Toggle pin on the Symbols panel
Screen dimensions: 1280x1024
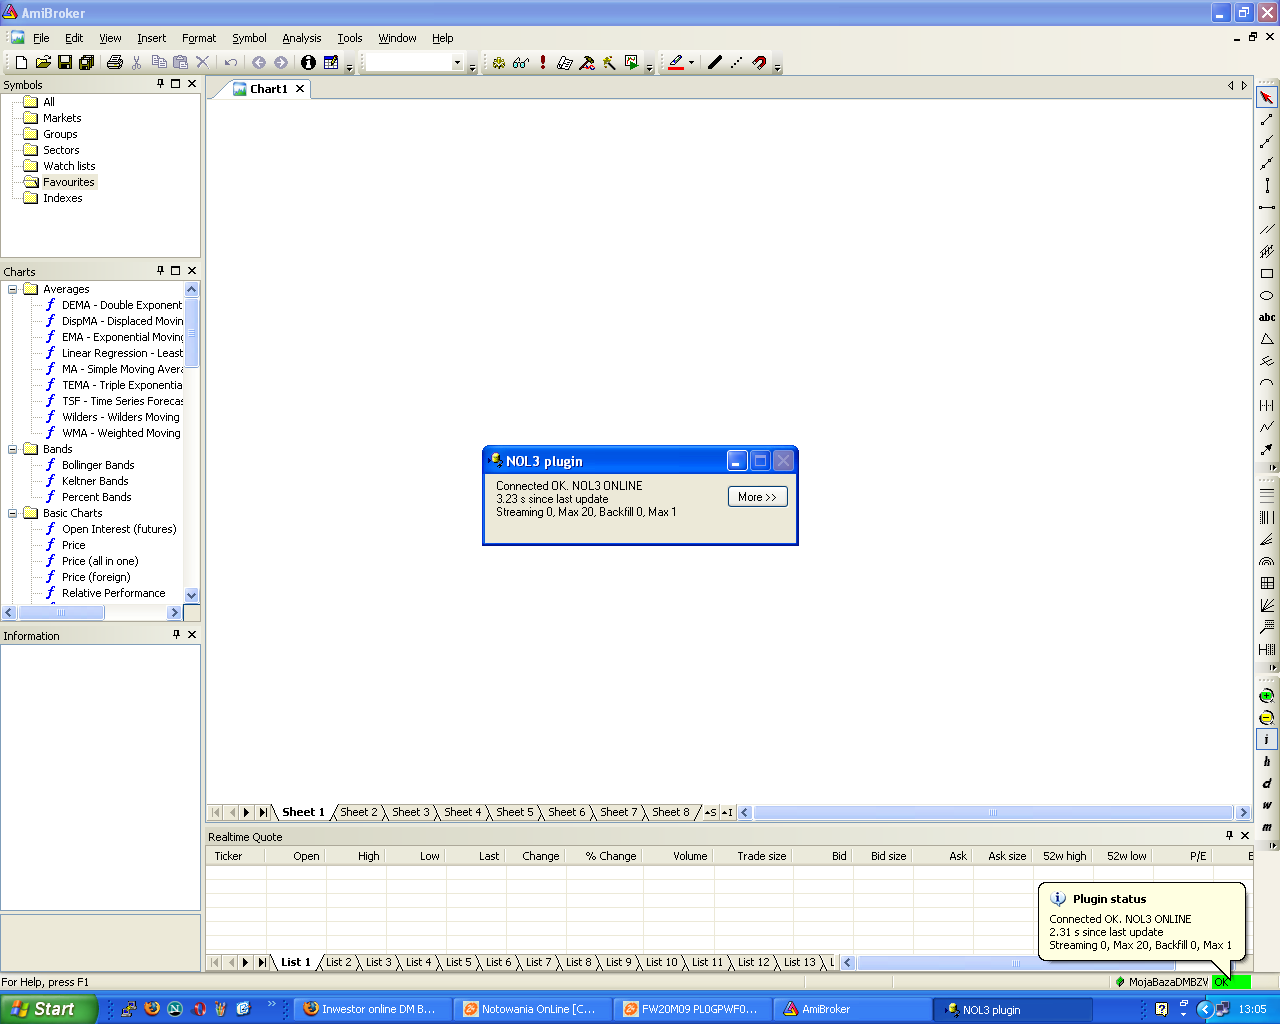pos(160,84)
